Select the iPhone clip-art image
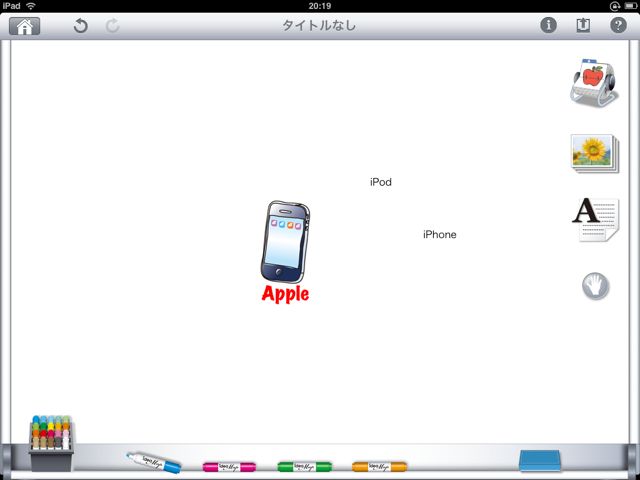The width and height of the screenshot is (640, 480). (285, 242)
